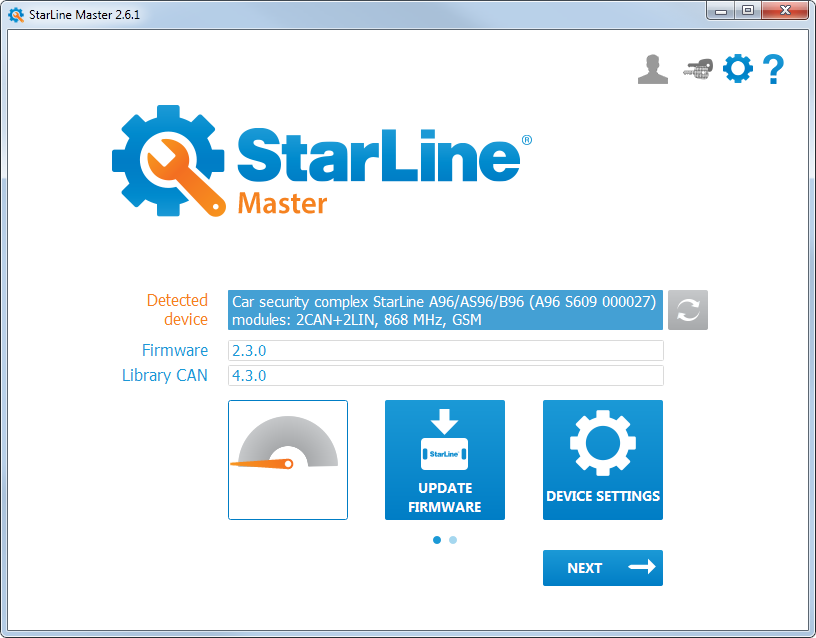The image size is (816, 638).
Task: Close the StarLine Master window
Action: click(785, 10)
